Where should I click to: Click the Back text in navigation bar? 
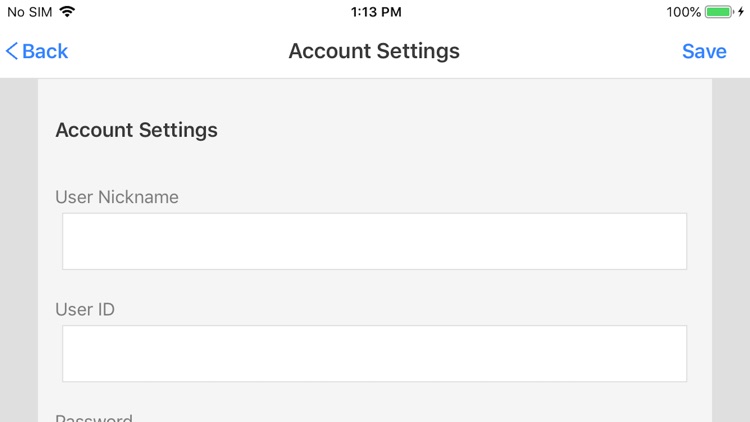click(x=45, y=51)
